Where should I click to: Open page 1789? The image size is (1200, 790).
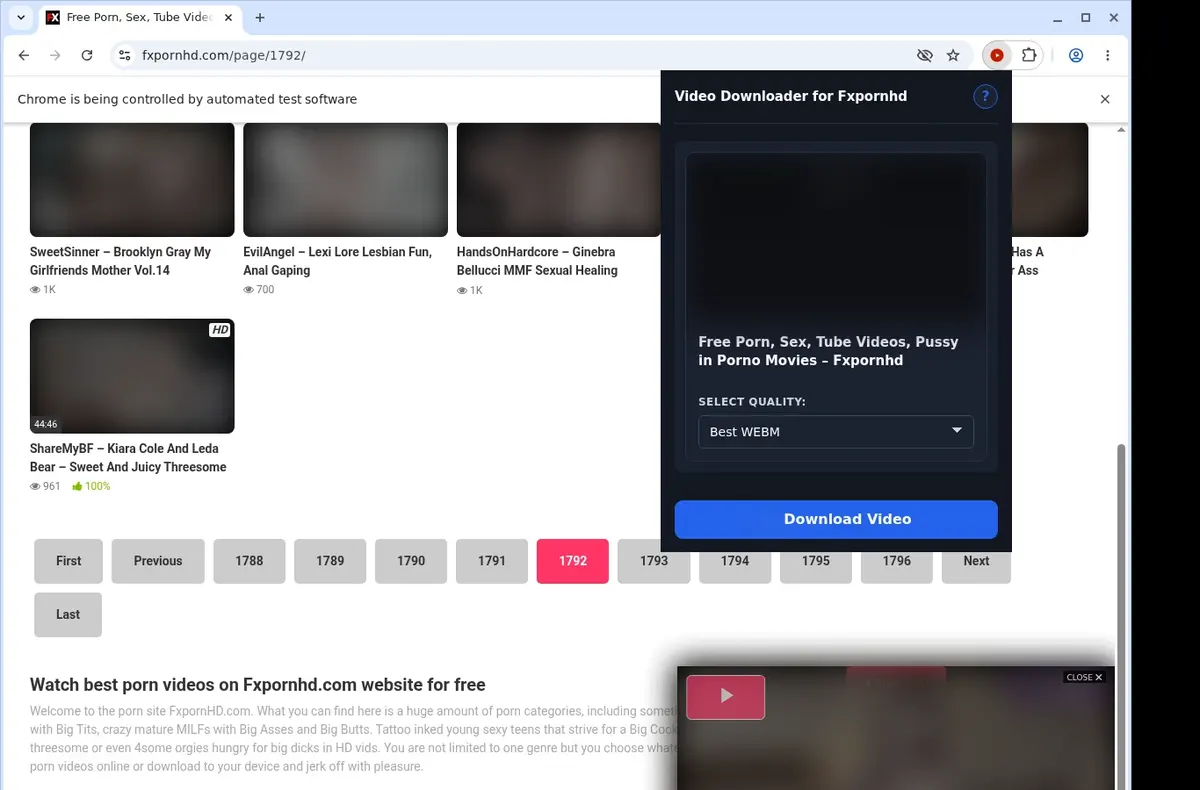[x=330, y=561]
